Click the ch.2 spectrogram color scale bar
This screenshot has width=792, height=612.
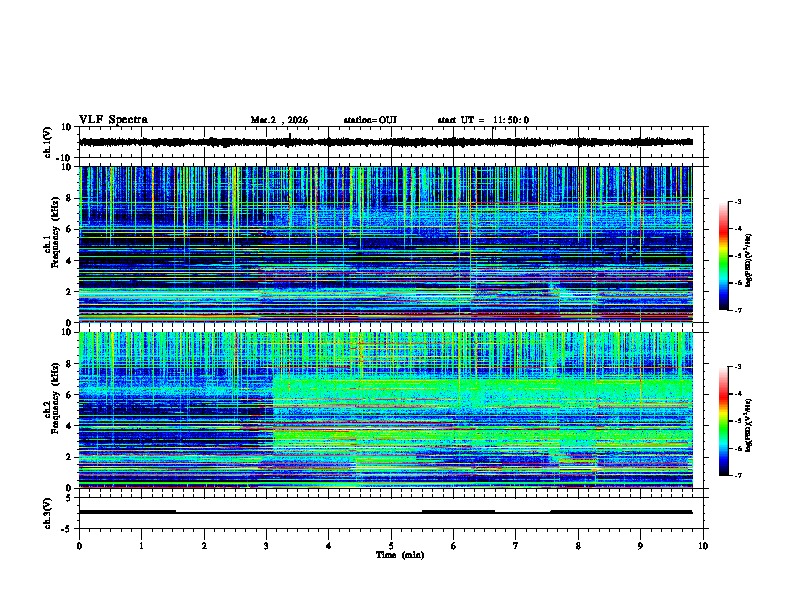724,421
